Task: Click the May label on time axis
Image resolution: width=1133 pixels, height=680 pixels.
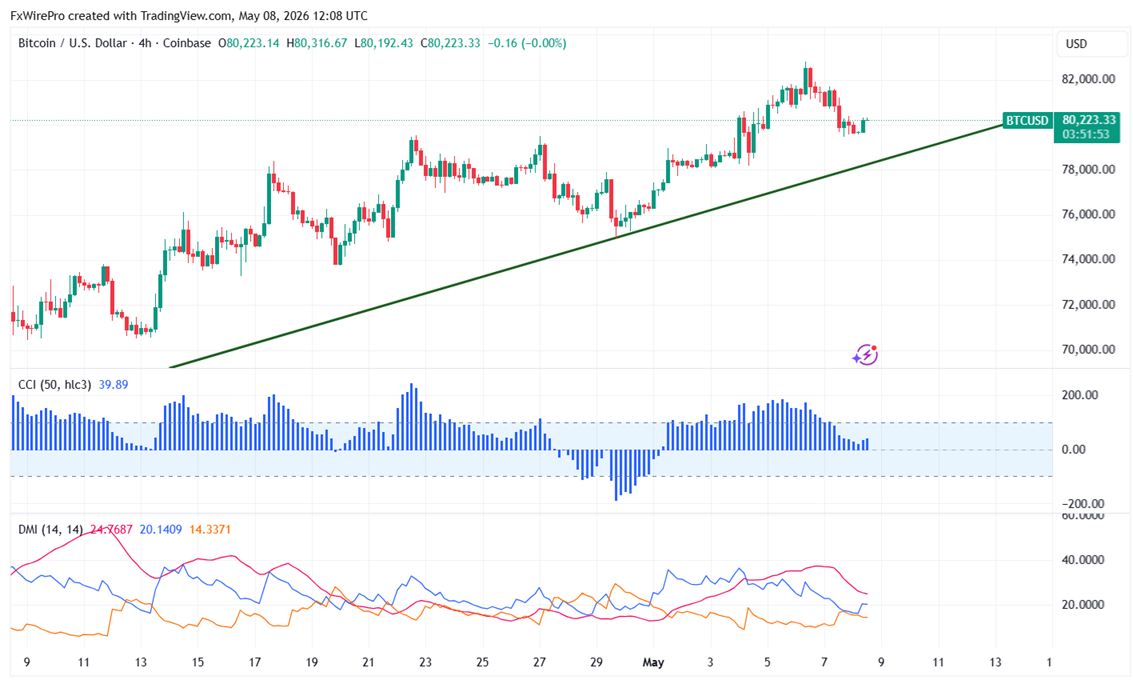Action: [x=652, y=662]
